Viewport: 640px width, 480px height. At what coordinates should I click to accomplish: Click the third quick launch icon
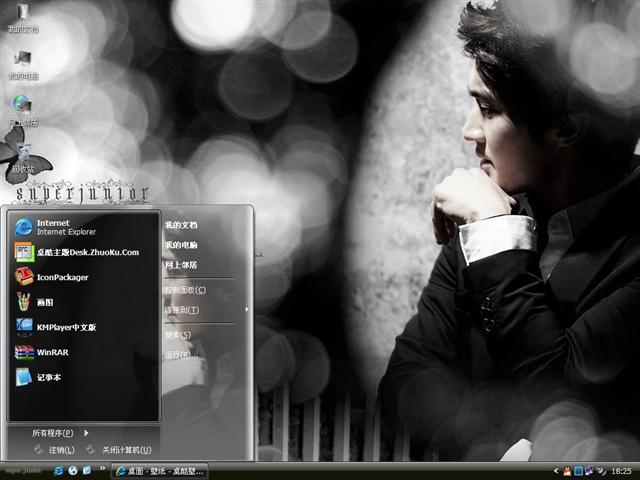(x=87, y=471)
